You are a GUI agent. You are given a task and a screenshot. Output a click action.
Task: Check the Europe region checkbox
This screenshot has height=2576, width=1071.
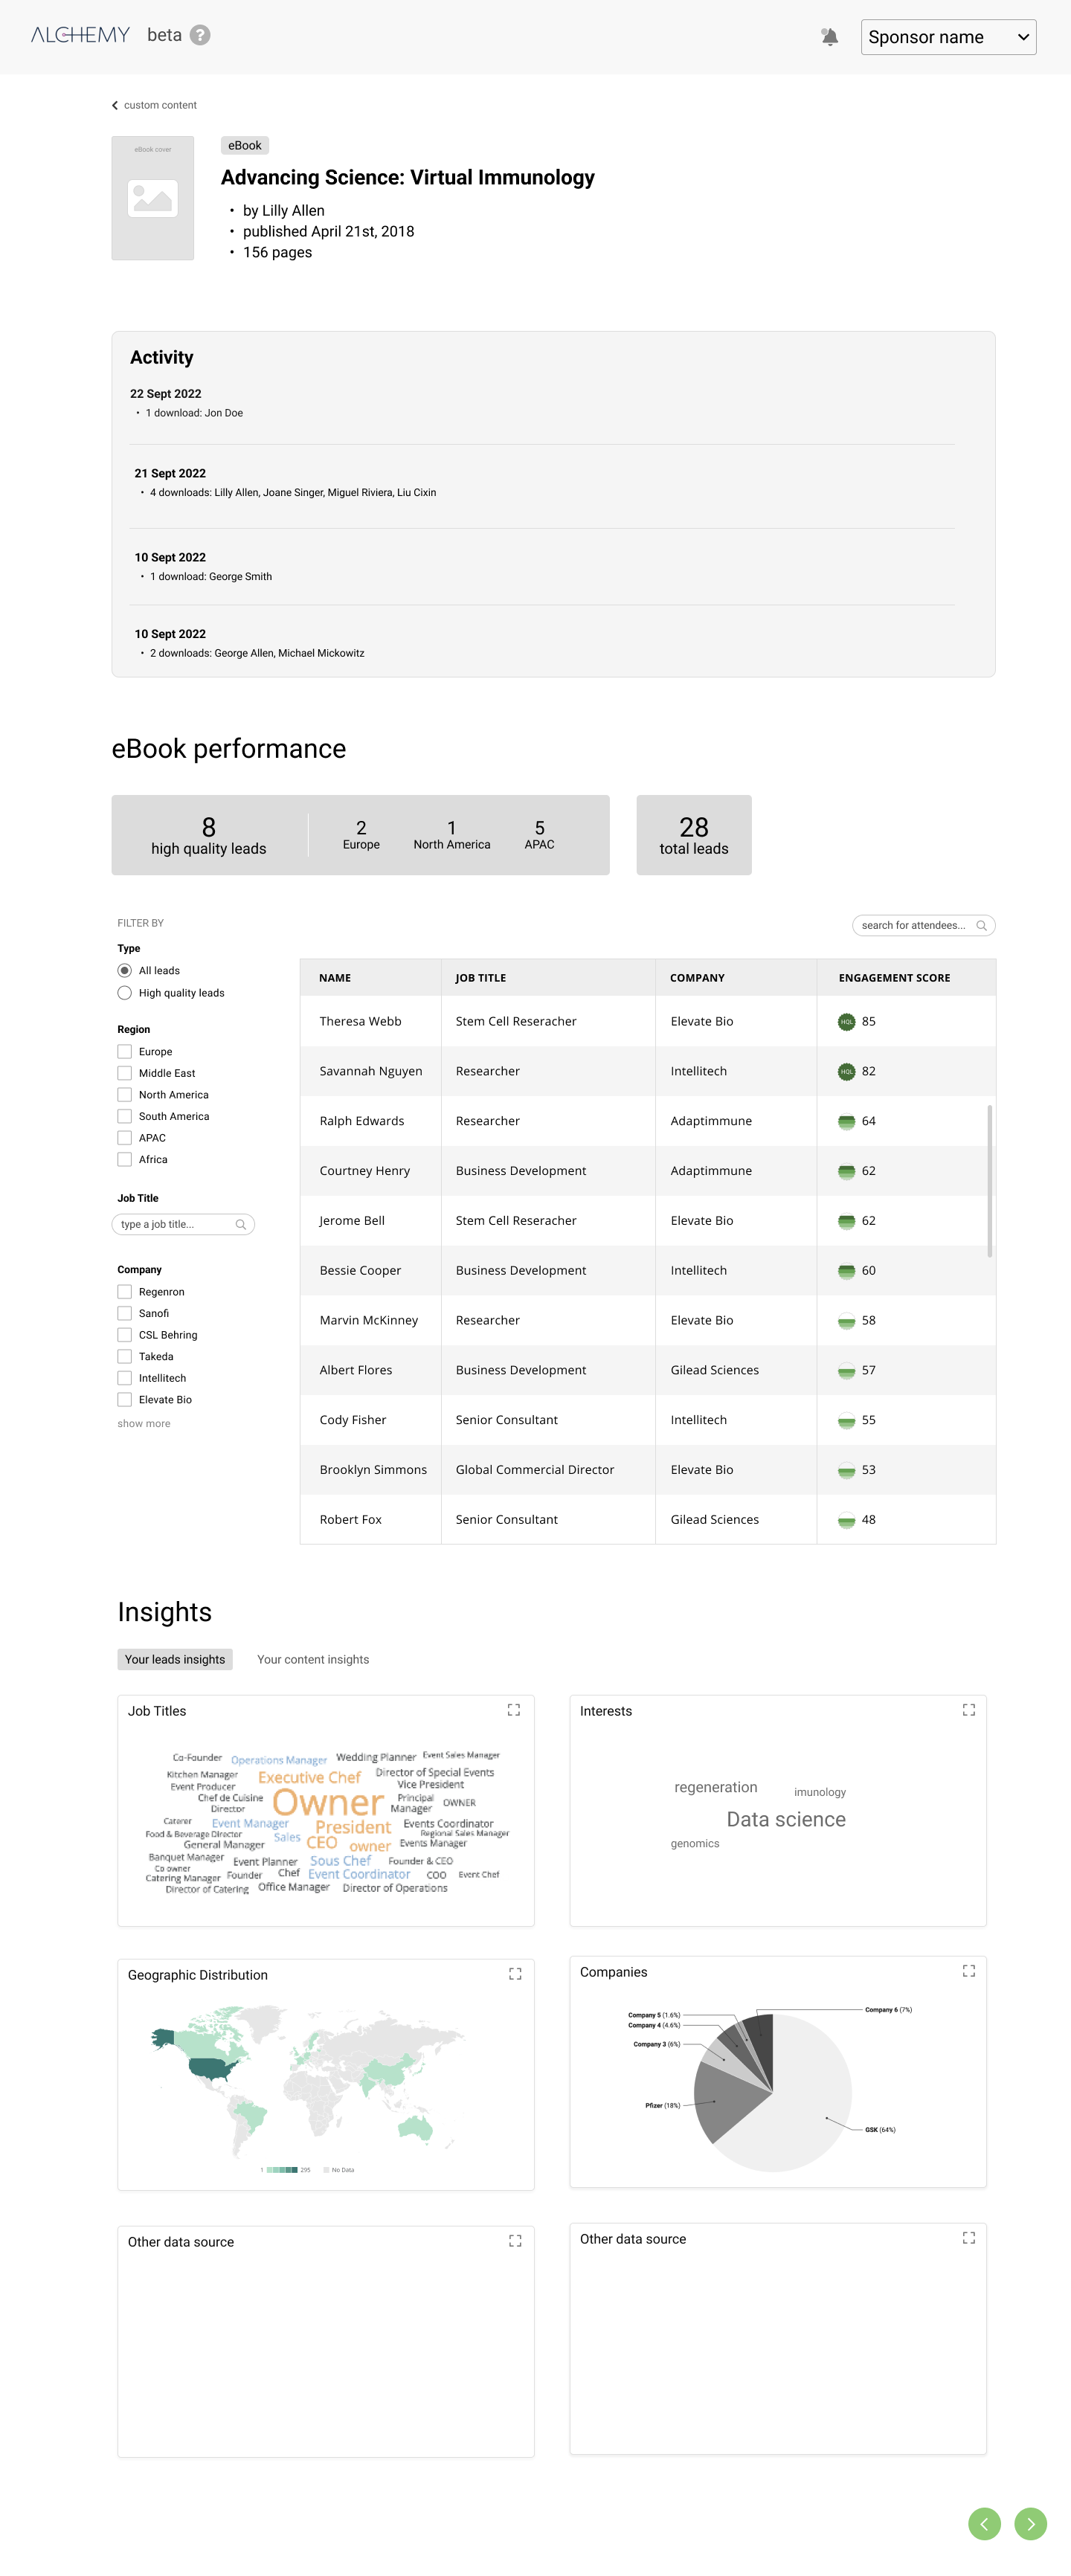point(124,1052)
